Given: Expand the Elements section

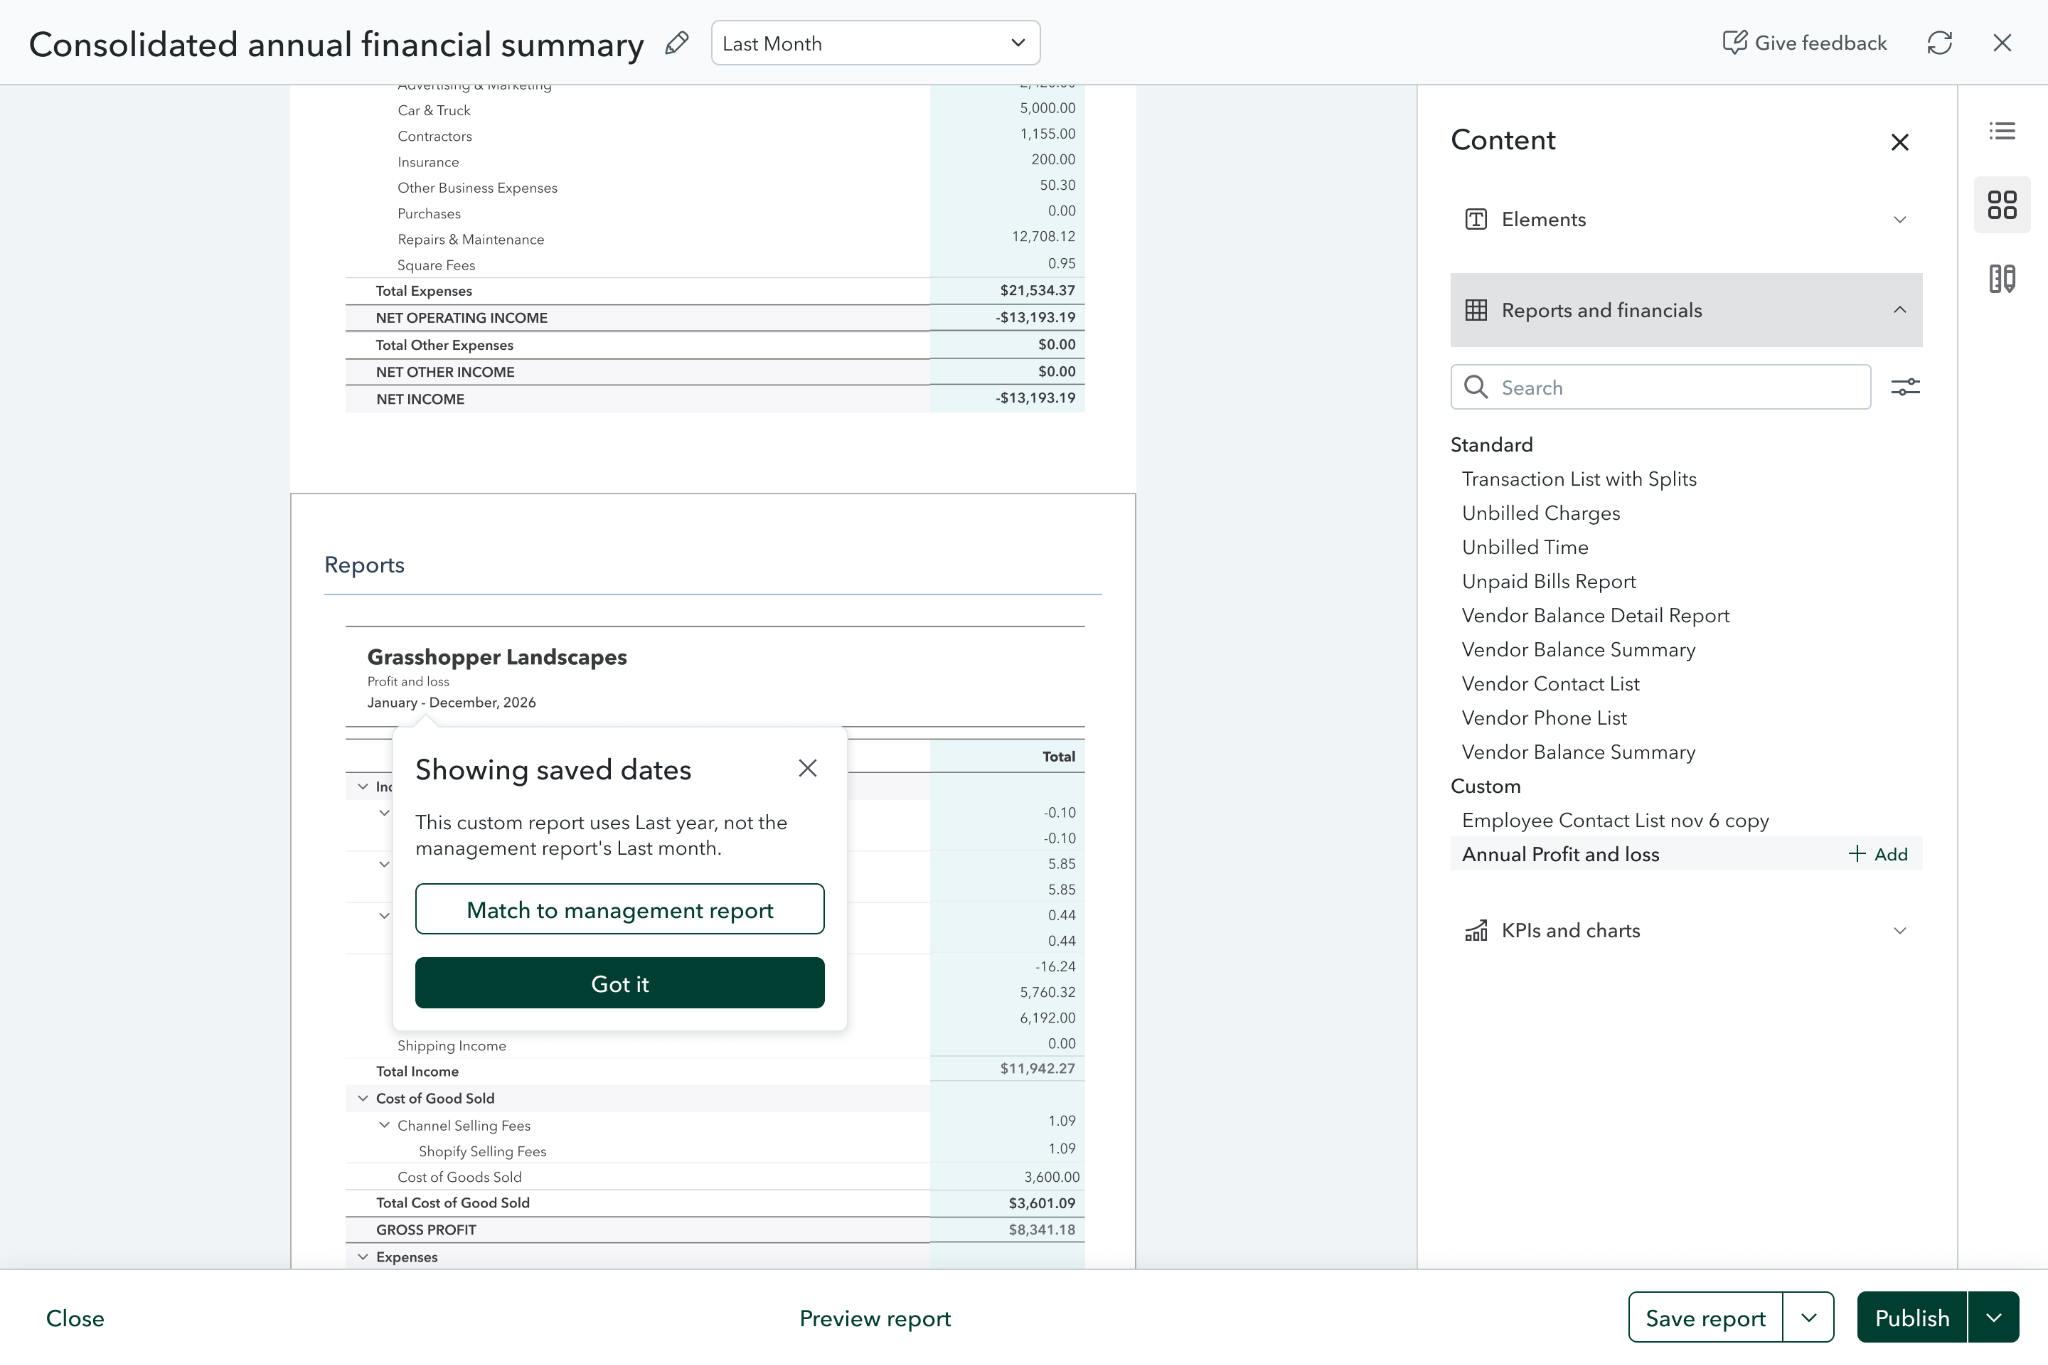Looking at the screenshot, I should (x=1686, y=219).
